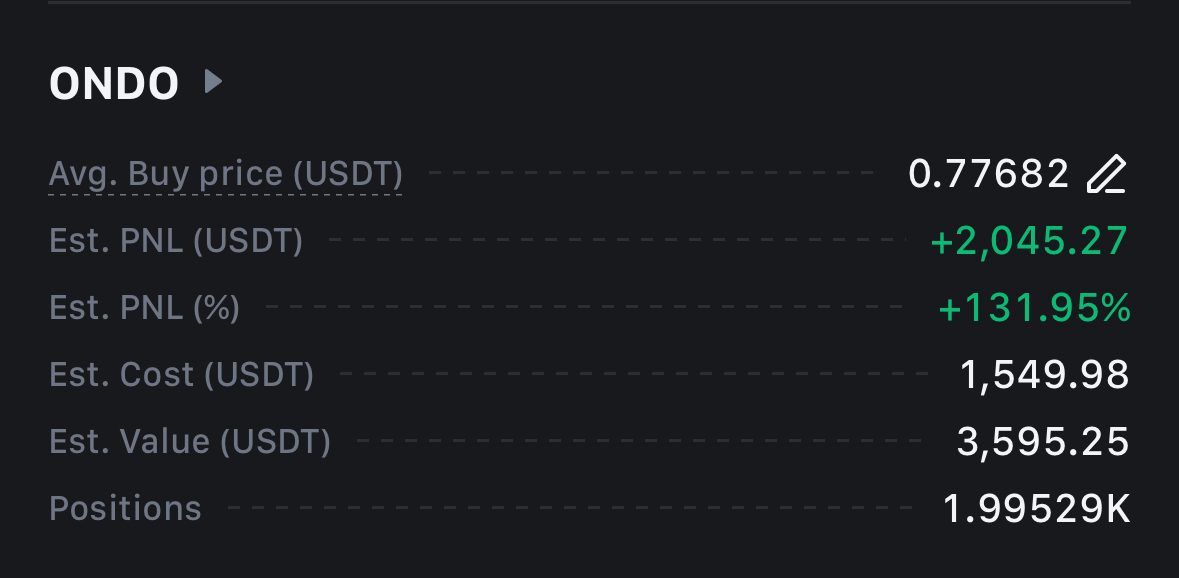Click the underlined Avg. Buy price (USDT) label
1179x578 pixels.
pos(226,175)
